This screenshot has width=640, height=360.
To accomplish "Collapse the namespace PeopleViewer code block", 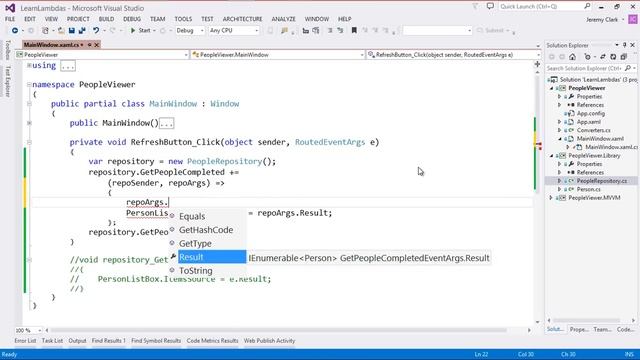I will [x=29, y=84].
